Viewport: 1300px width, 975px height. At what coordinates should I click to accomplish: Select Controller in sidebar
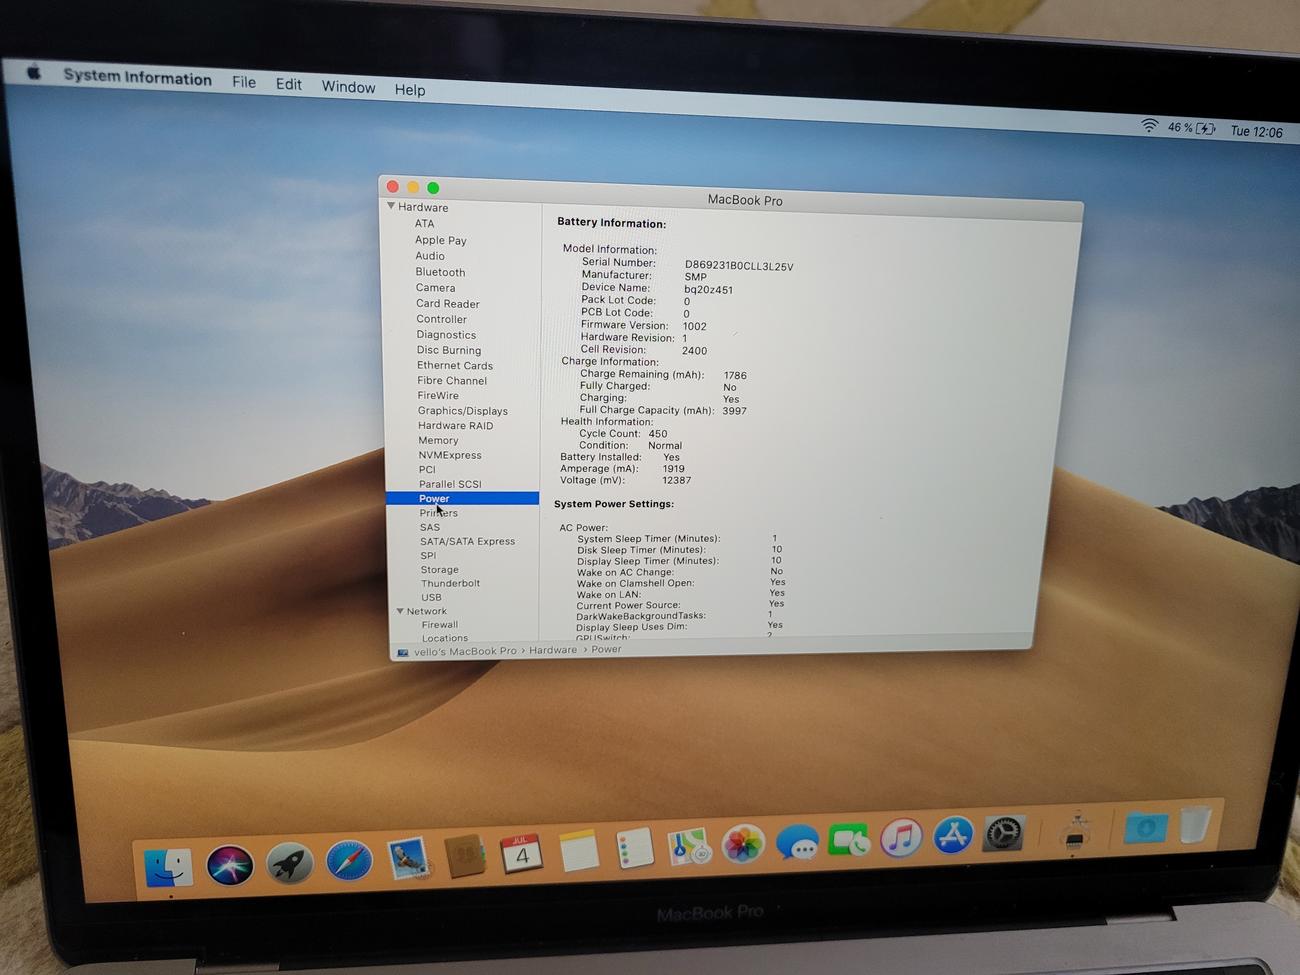(x=441, y=319)
